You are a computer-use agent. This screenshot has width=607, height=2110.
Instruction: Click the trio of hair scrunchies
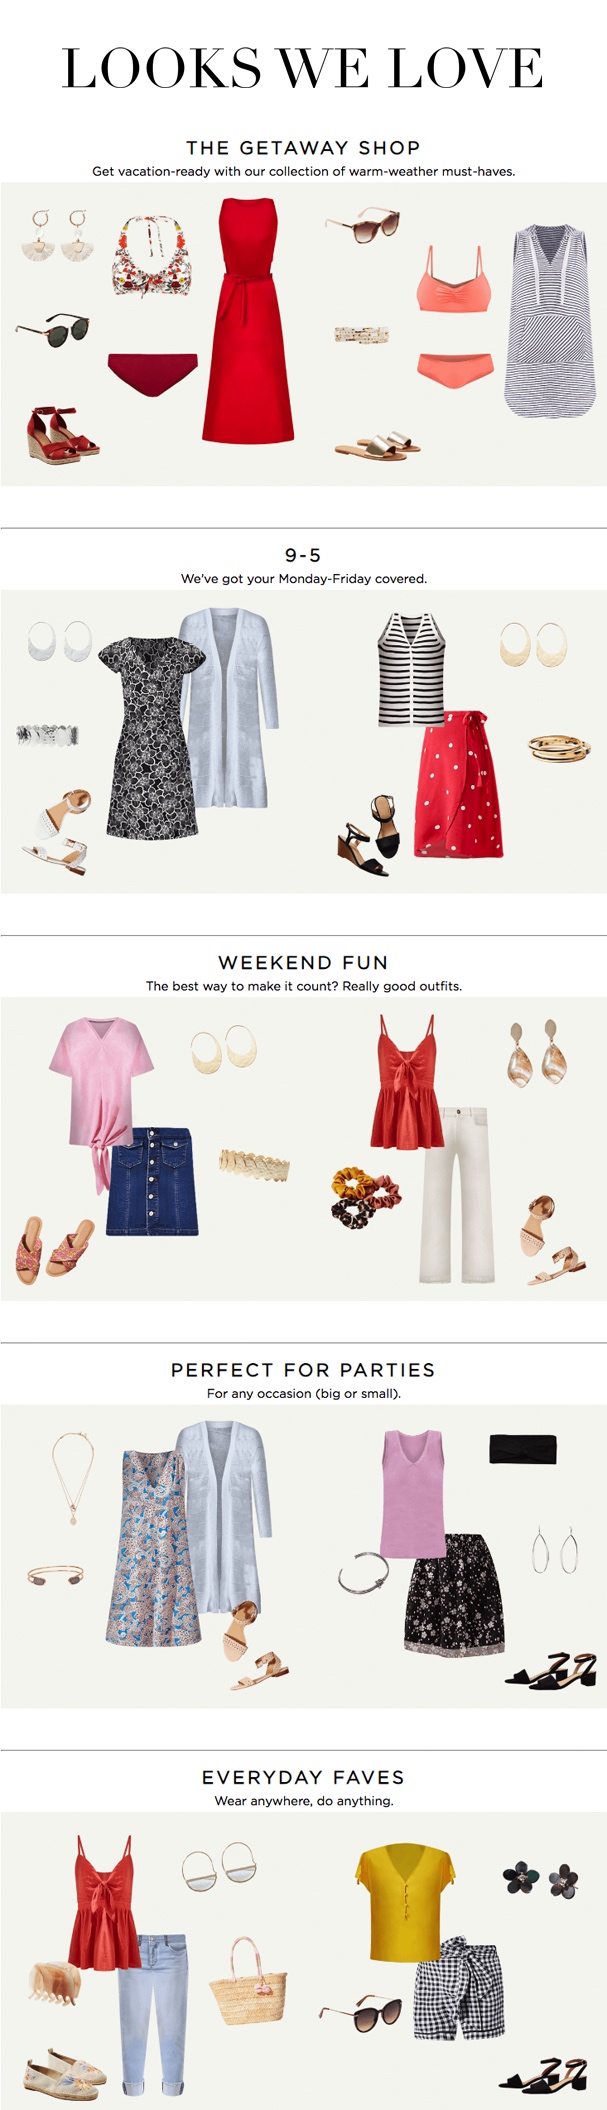(364, 1197)
